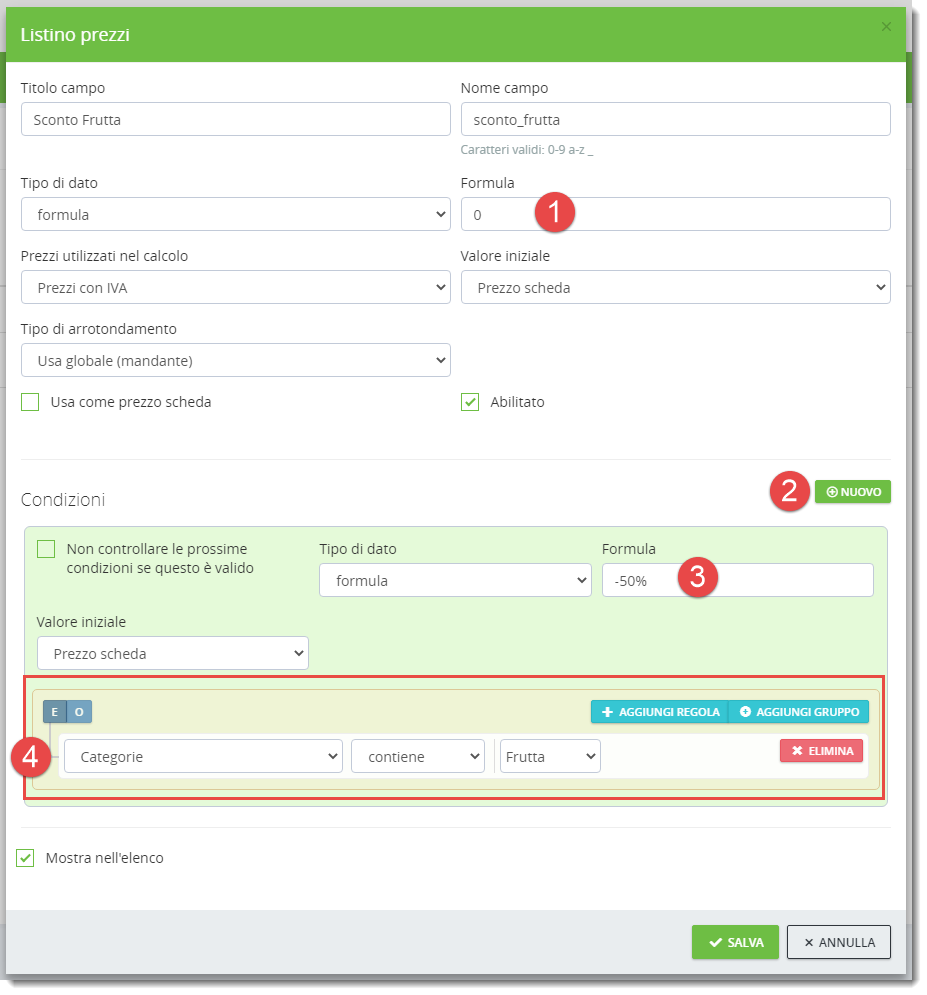Enable the Usa come prezzo scheda checkbox

[30, 402]
